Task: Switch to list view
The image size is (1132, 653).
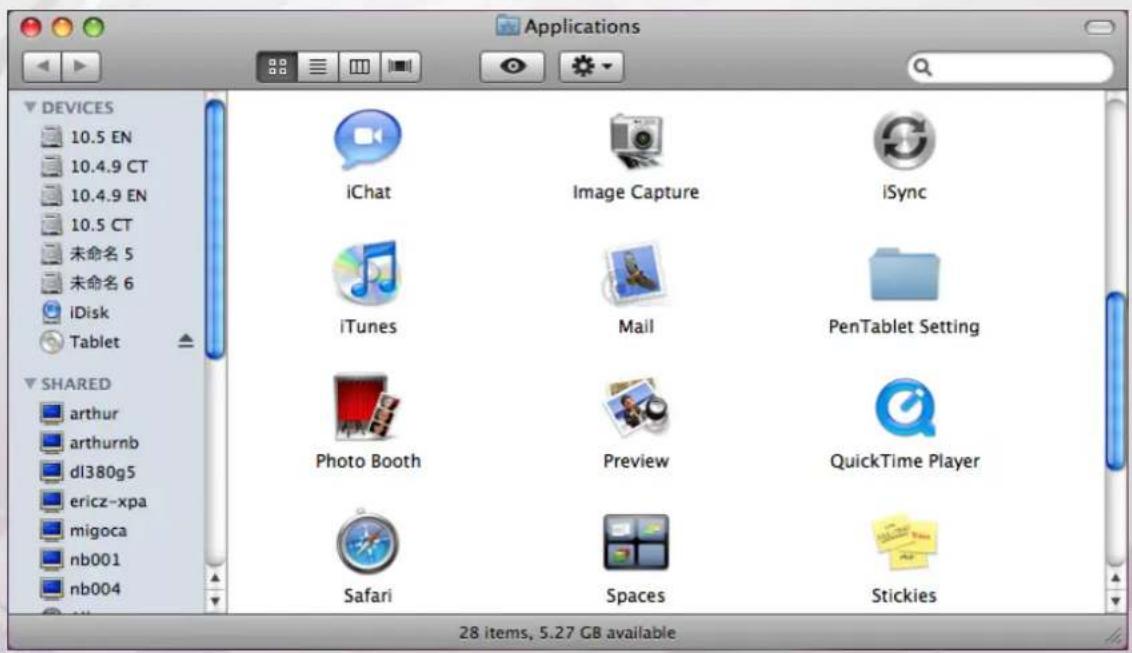Action: pos(318,66)
